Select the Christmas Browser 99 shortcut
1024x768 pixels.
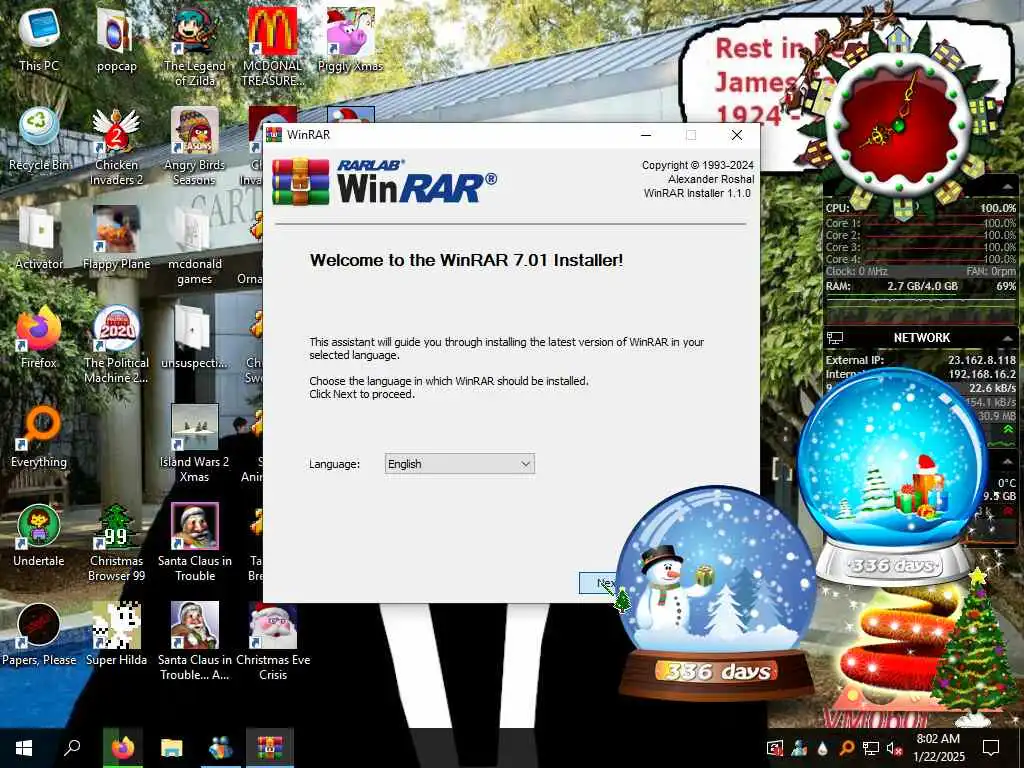tap(116, 543)
